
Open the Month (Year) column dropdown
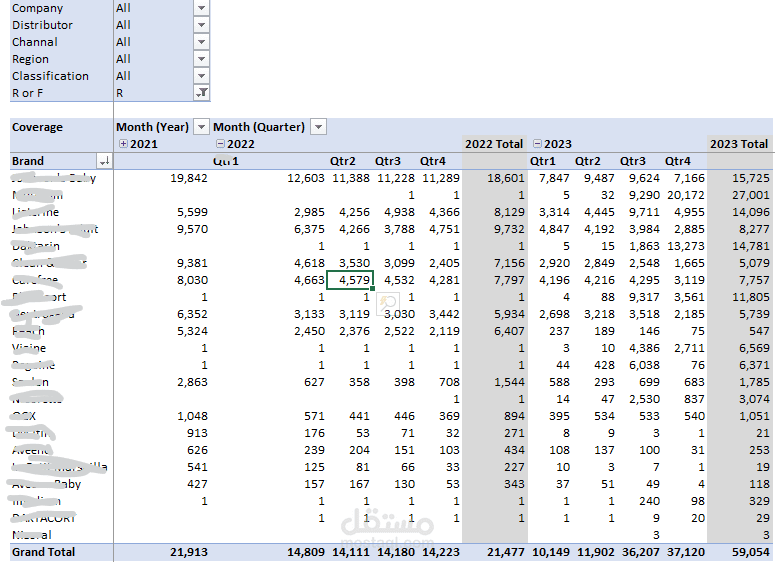tap(201, 127)
